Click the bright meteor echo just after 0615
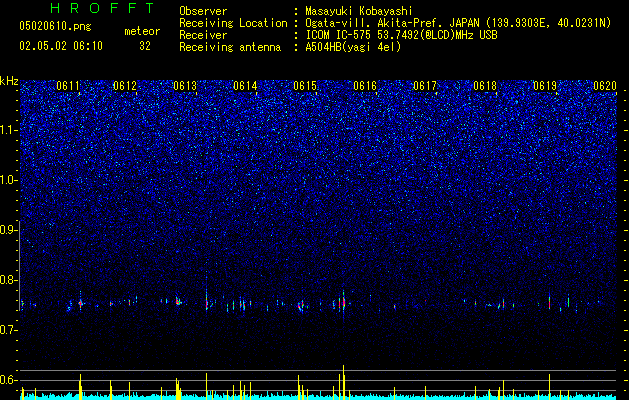 tap(343, 303)
